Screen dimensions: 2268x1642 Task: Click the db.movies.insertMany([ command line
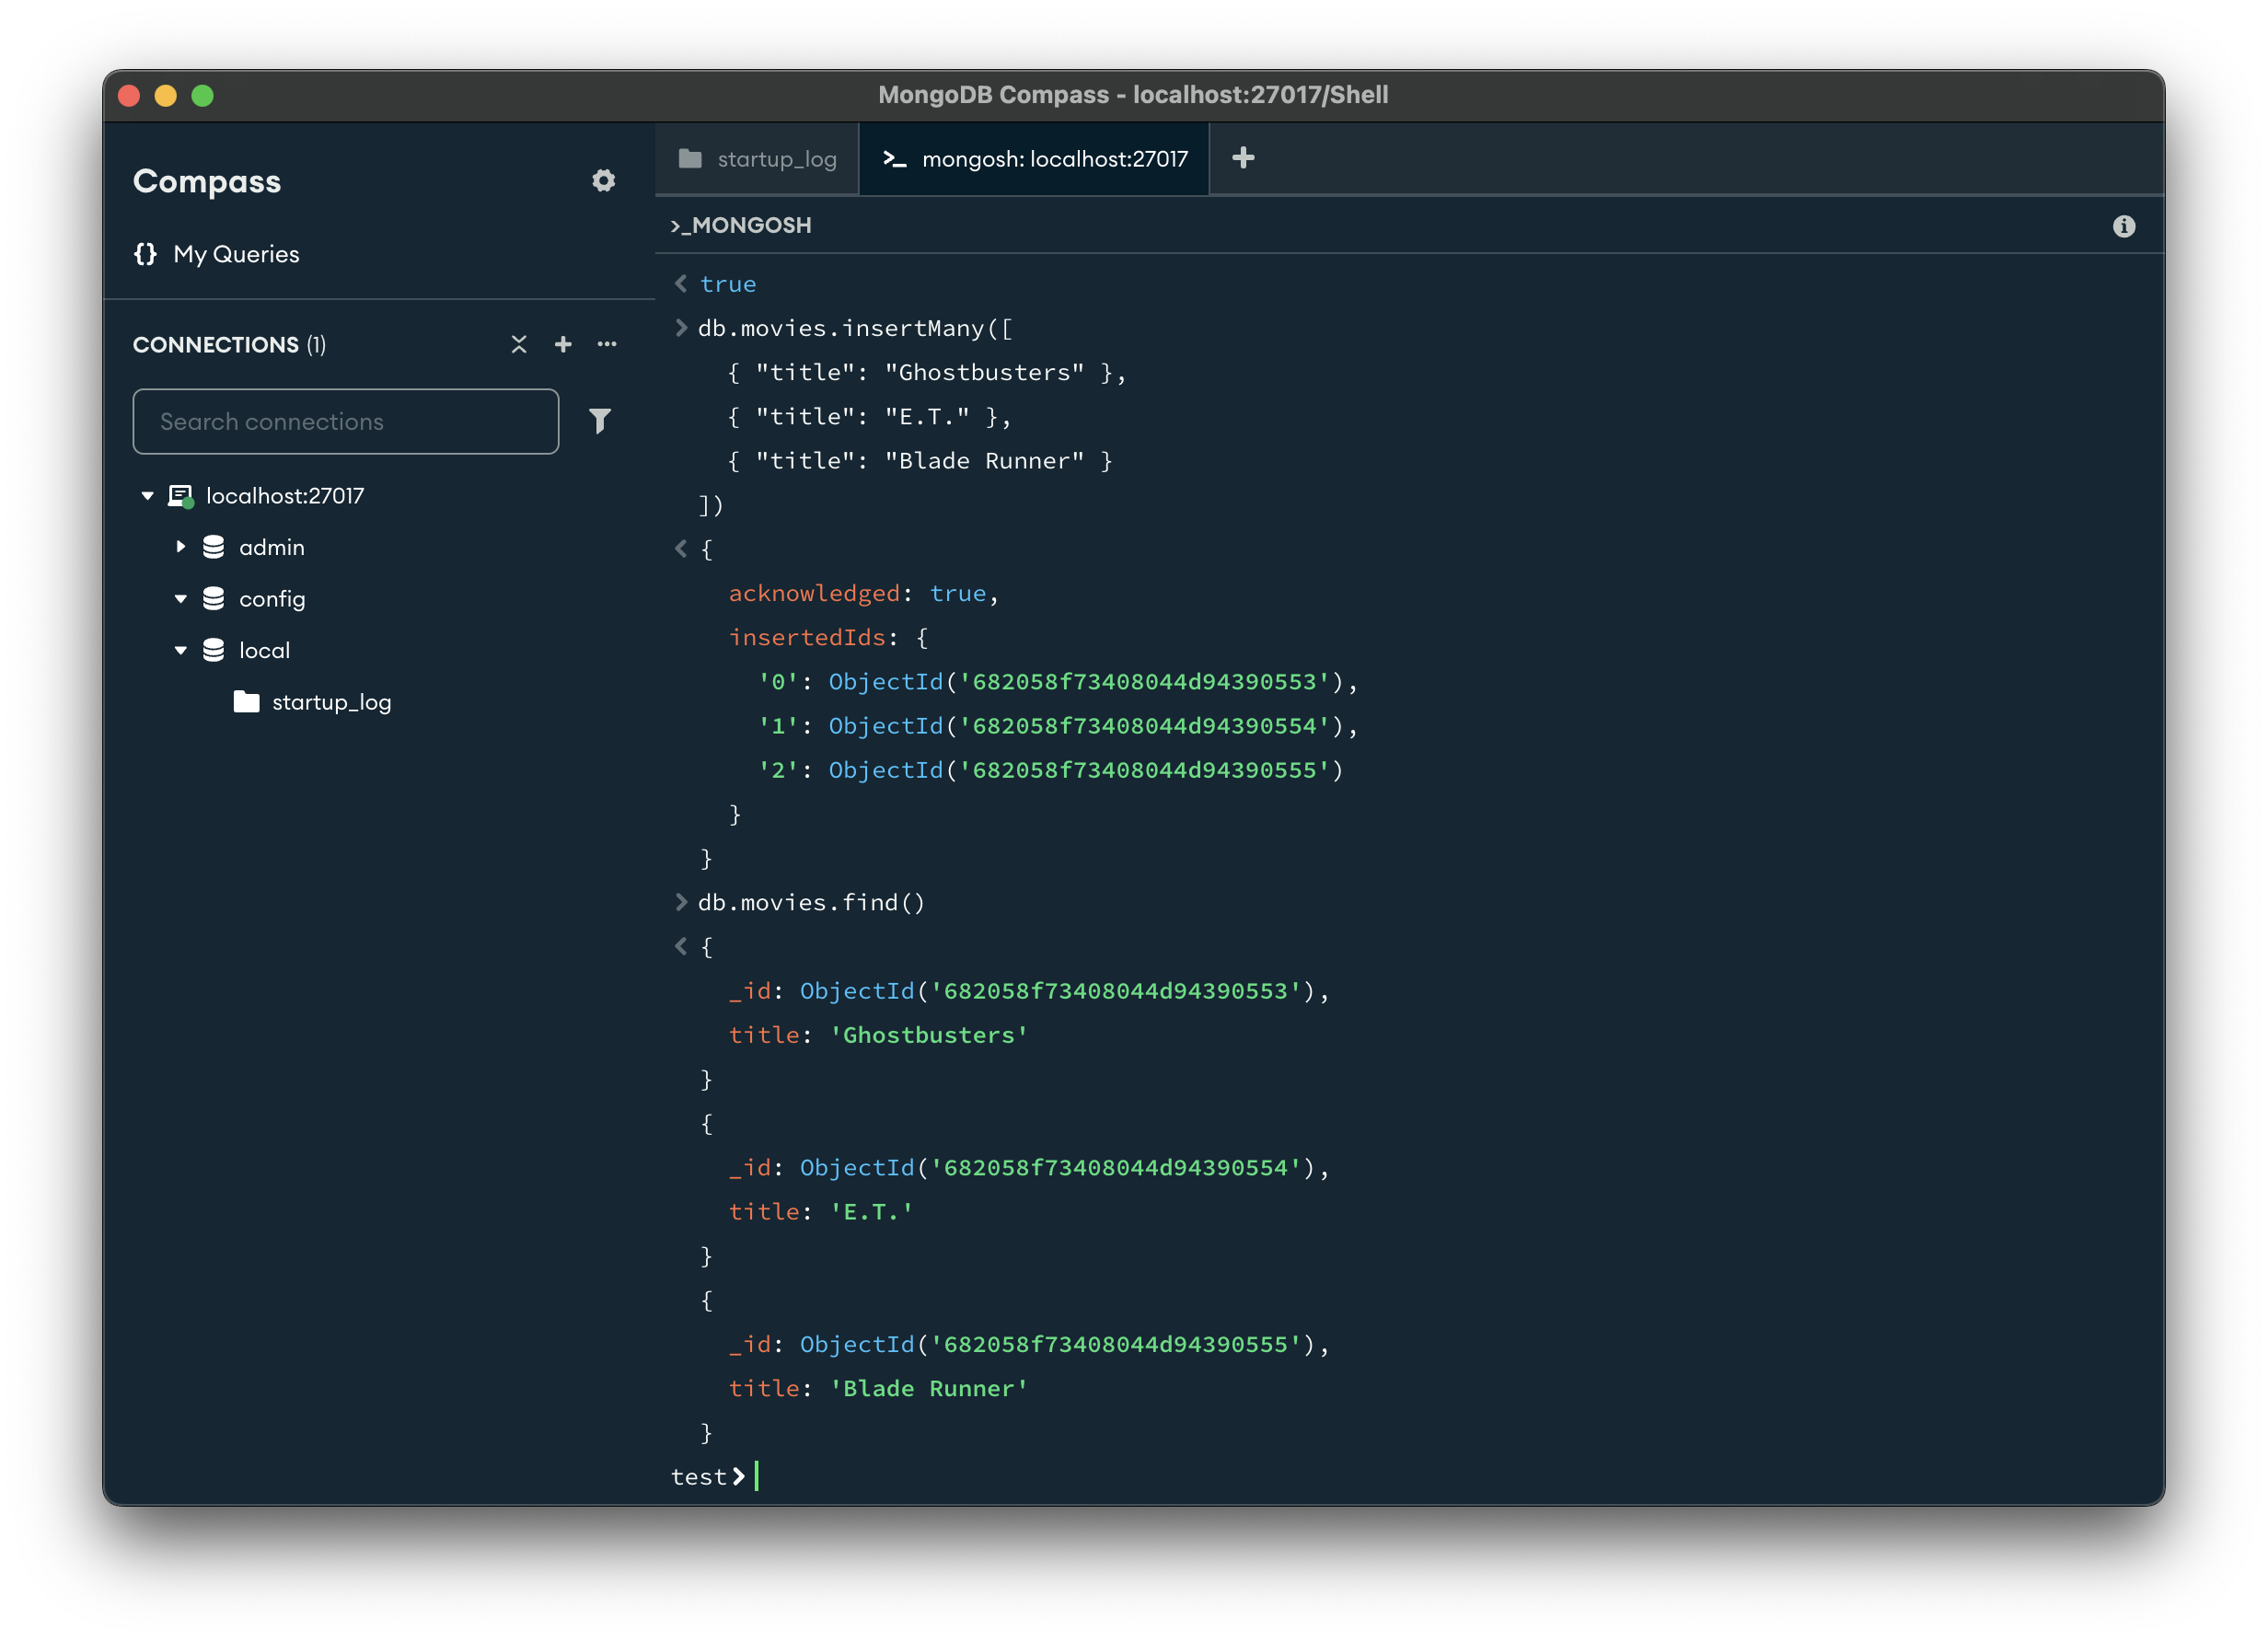(855, 328)
